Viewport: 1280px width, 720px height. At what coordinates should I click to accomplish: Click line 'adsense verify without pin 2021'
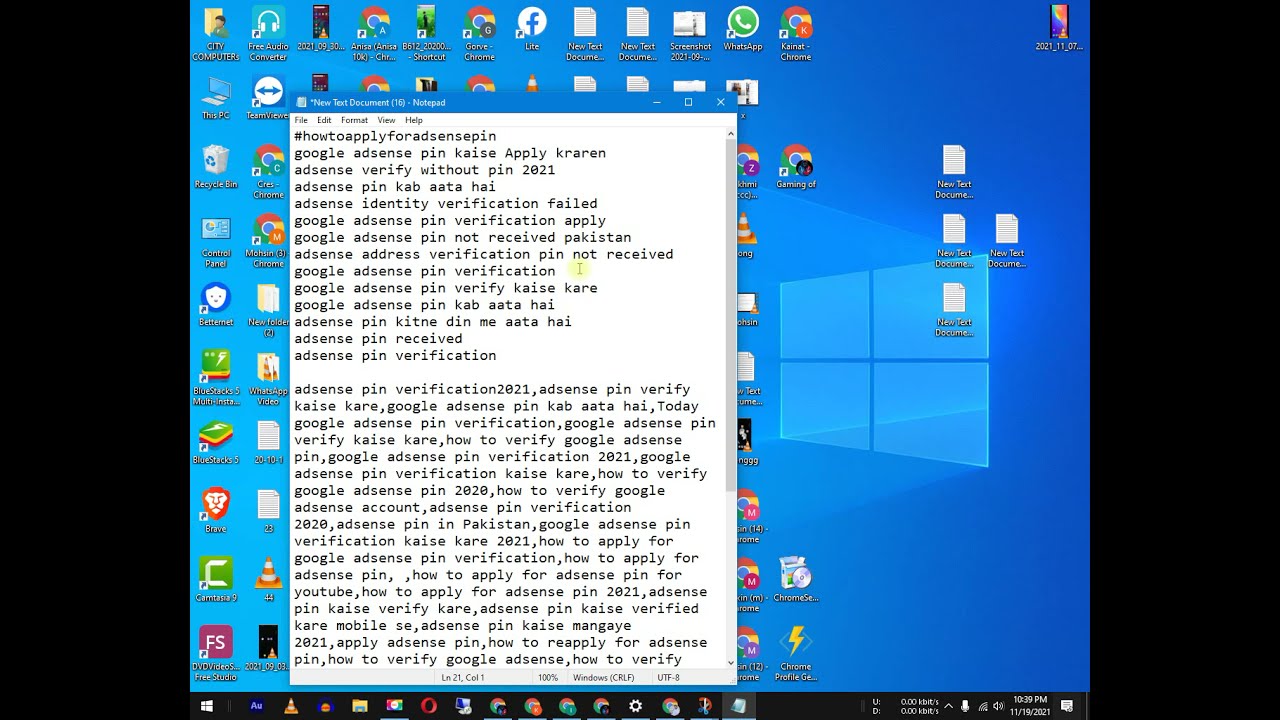[424, 170]
